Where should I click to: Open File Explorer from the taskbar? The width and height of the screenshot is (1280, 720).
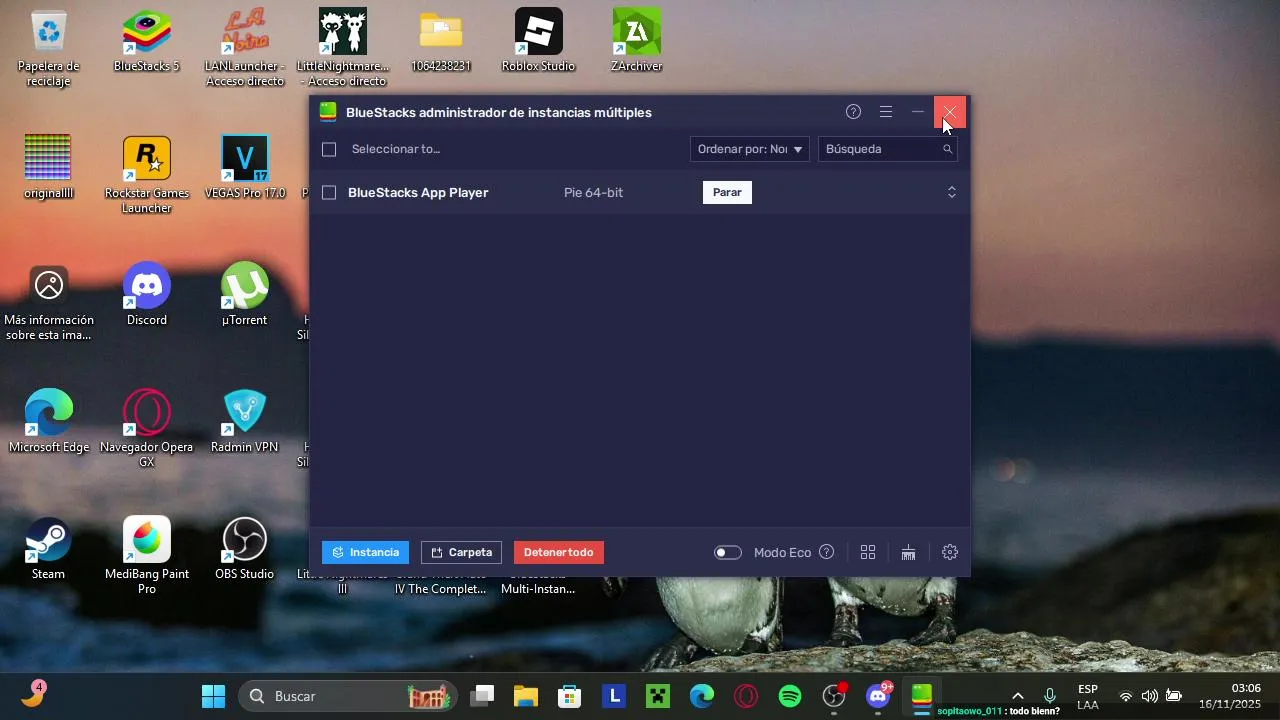(526, 696)
